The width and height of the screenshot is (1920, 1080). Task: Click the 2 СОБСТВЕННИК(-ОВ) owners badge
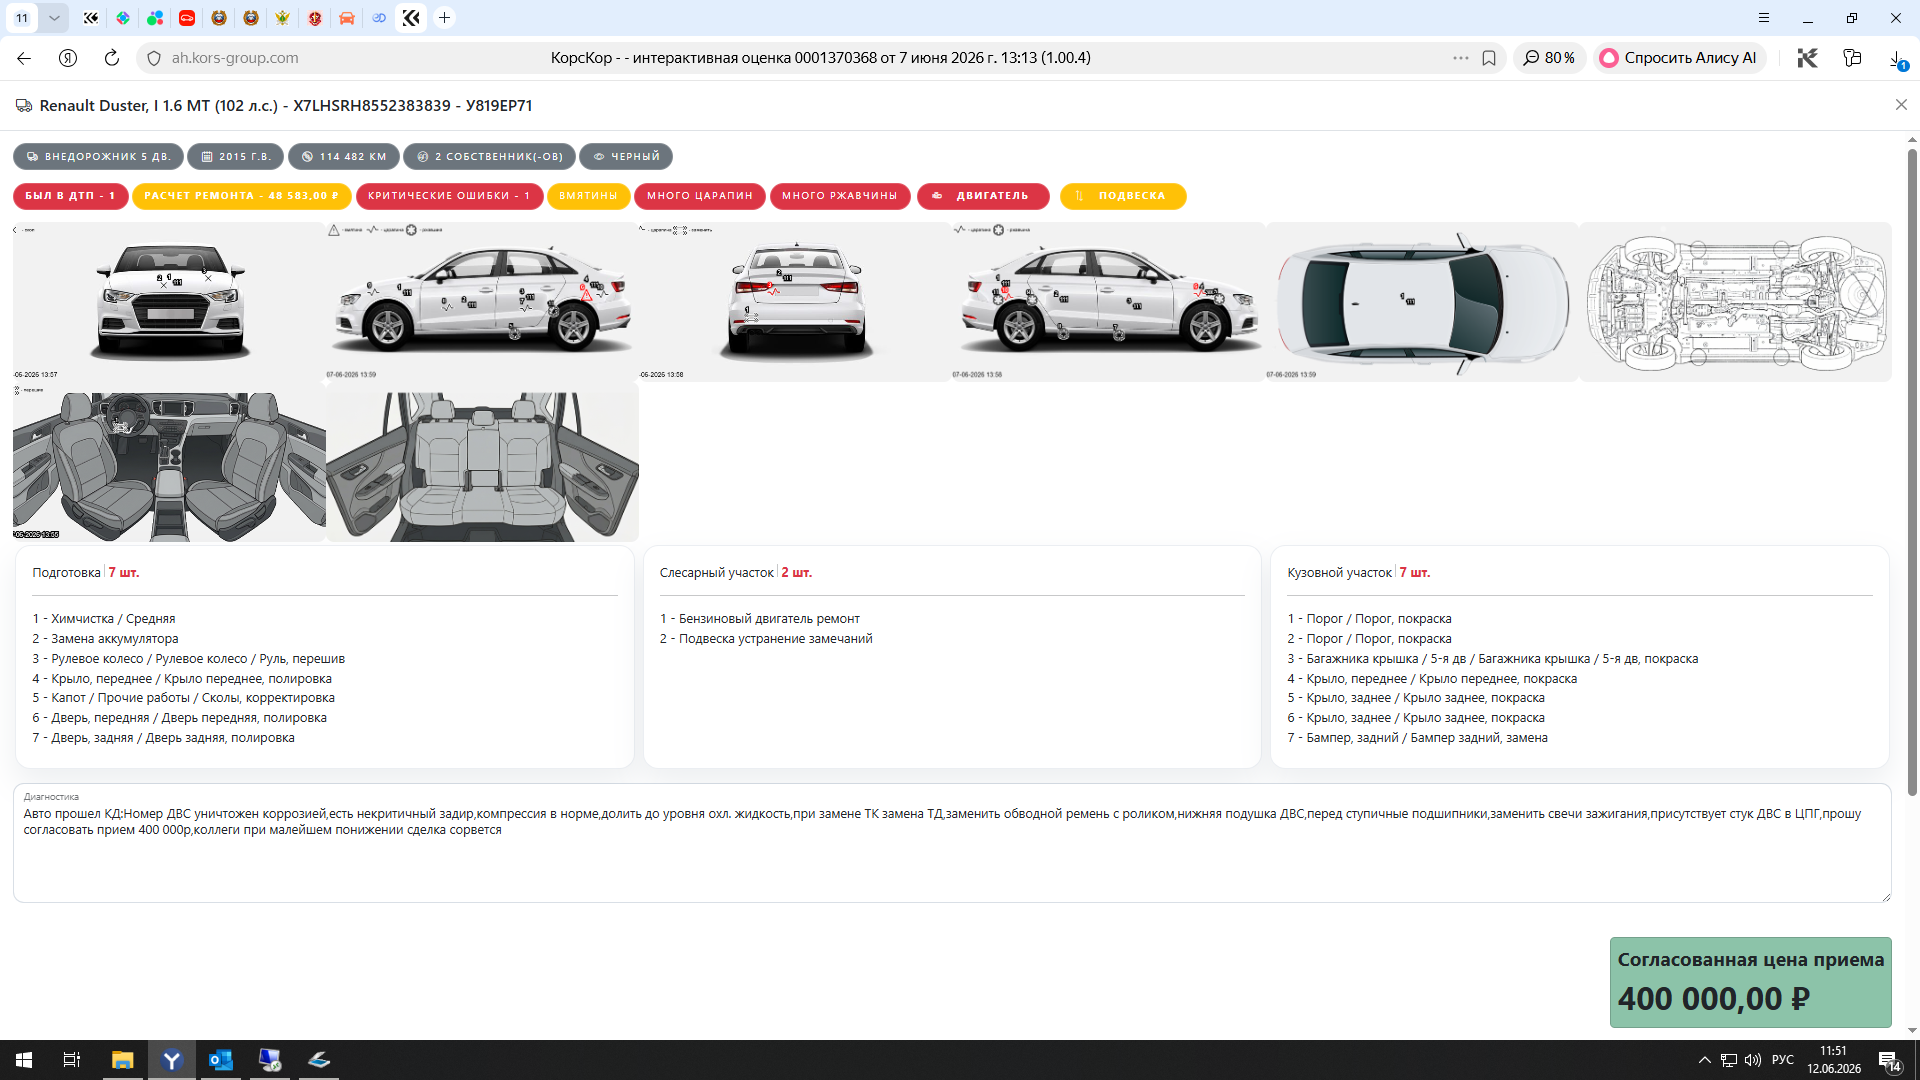(x=490, y=157)
